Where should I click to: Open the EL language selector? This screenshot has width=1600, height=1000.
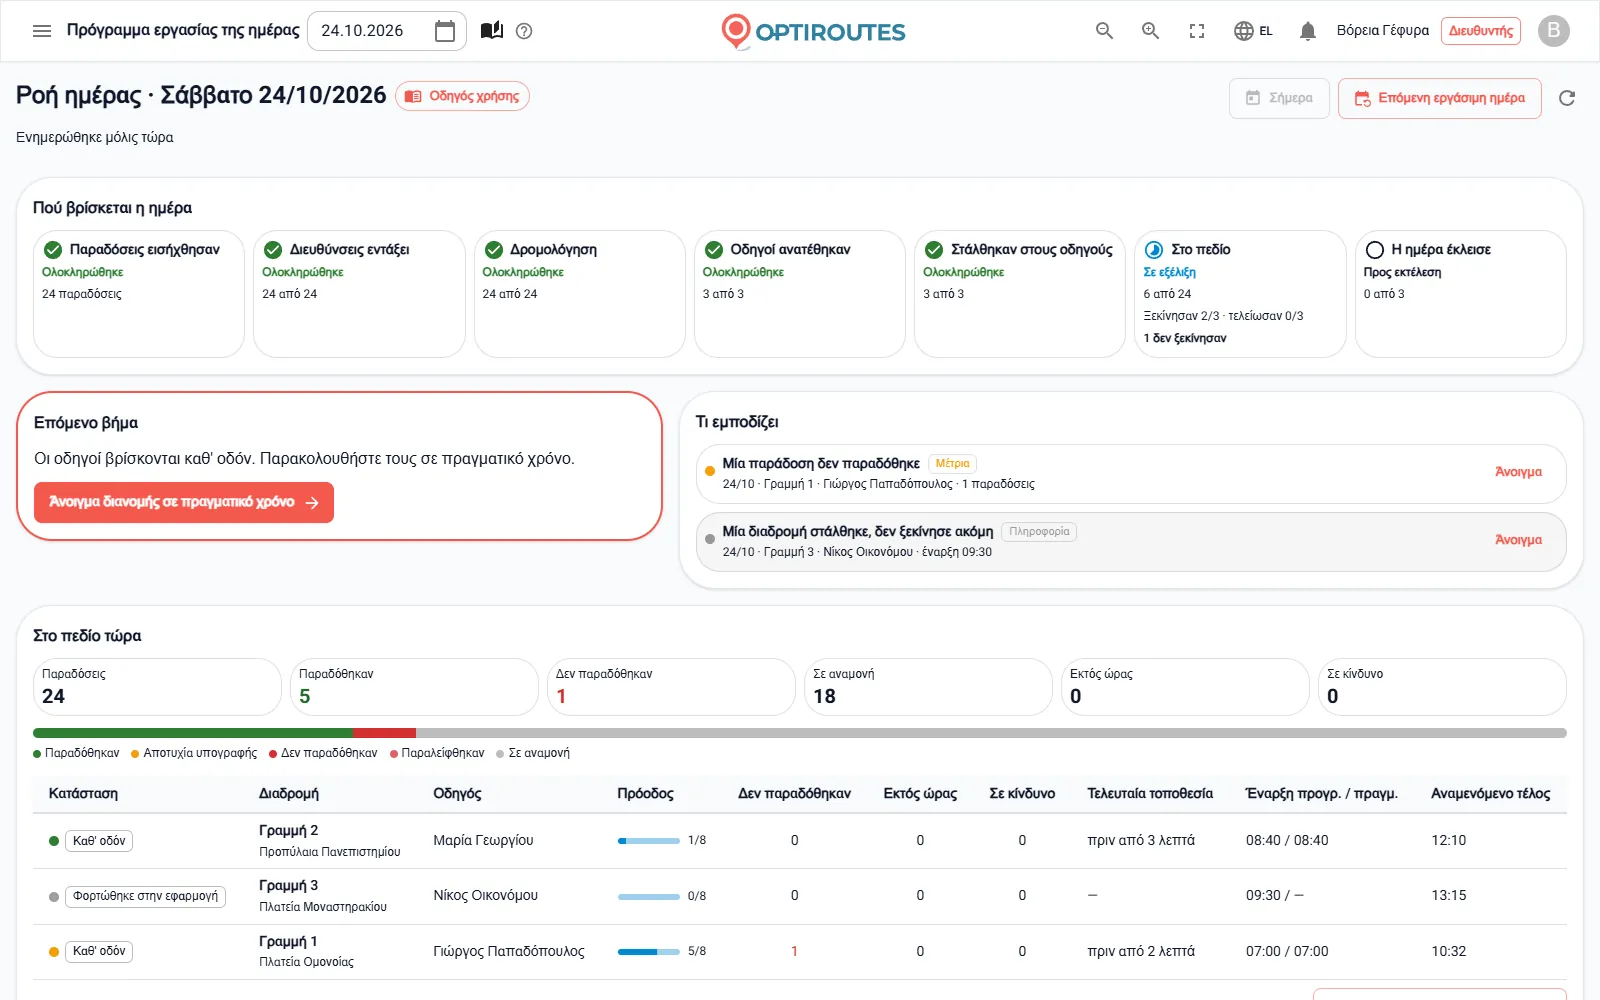(1253, 31)
